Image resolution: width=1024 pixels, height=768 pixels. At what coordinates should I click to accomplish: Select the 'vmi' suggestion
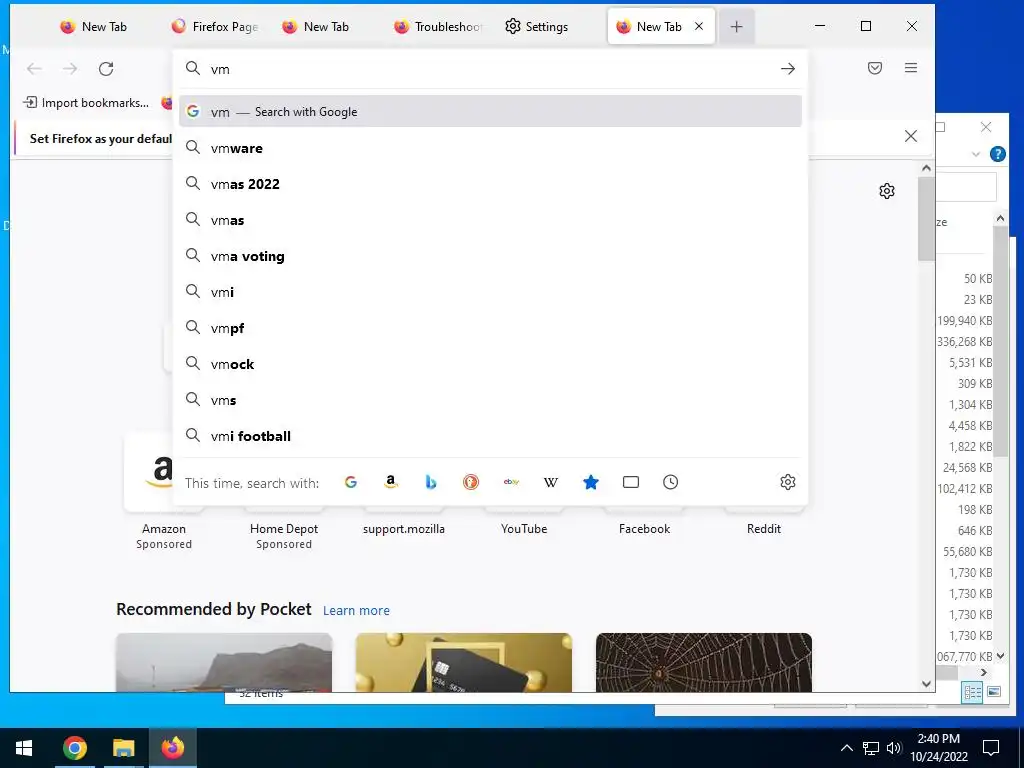tap(490, 292)
